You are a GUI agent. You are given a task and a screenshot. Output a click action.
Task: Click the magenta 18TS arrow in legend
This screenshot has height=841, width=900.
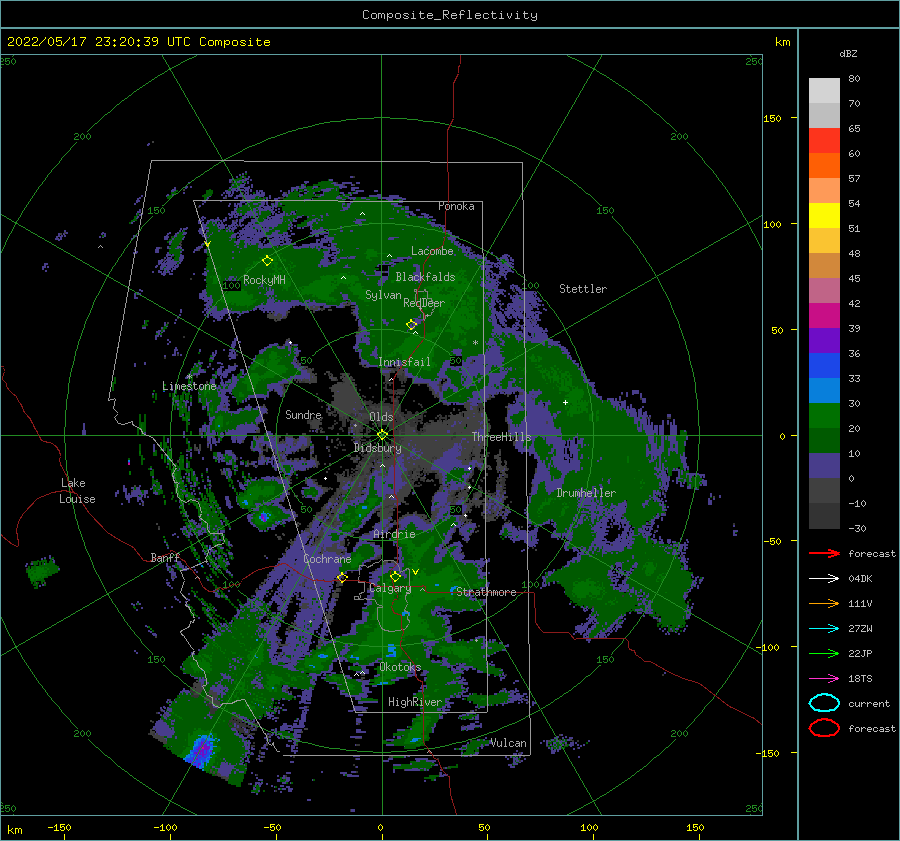tap(824, 679)
